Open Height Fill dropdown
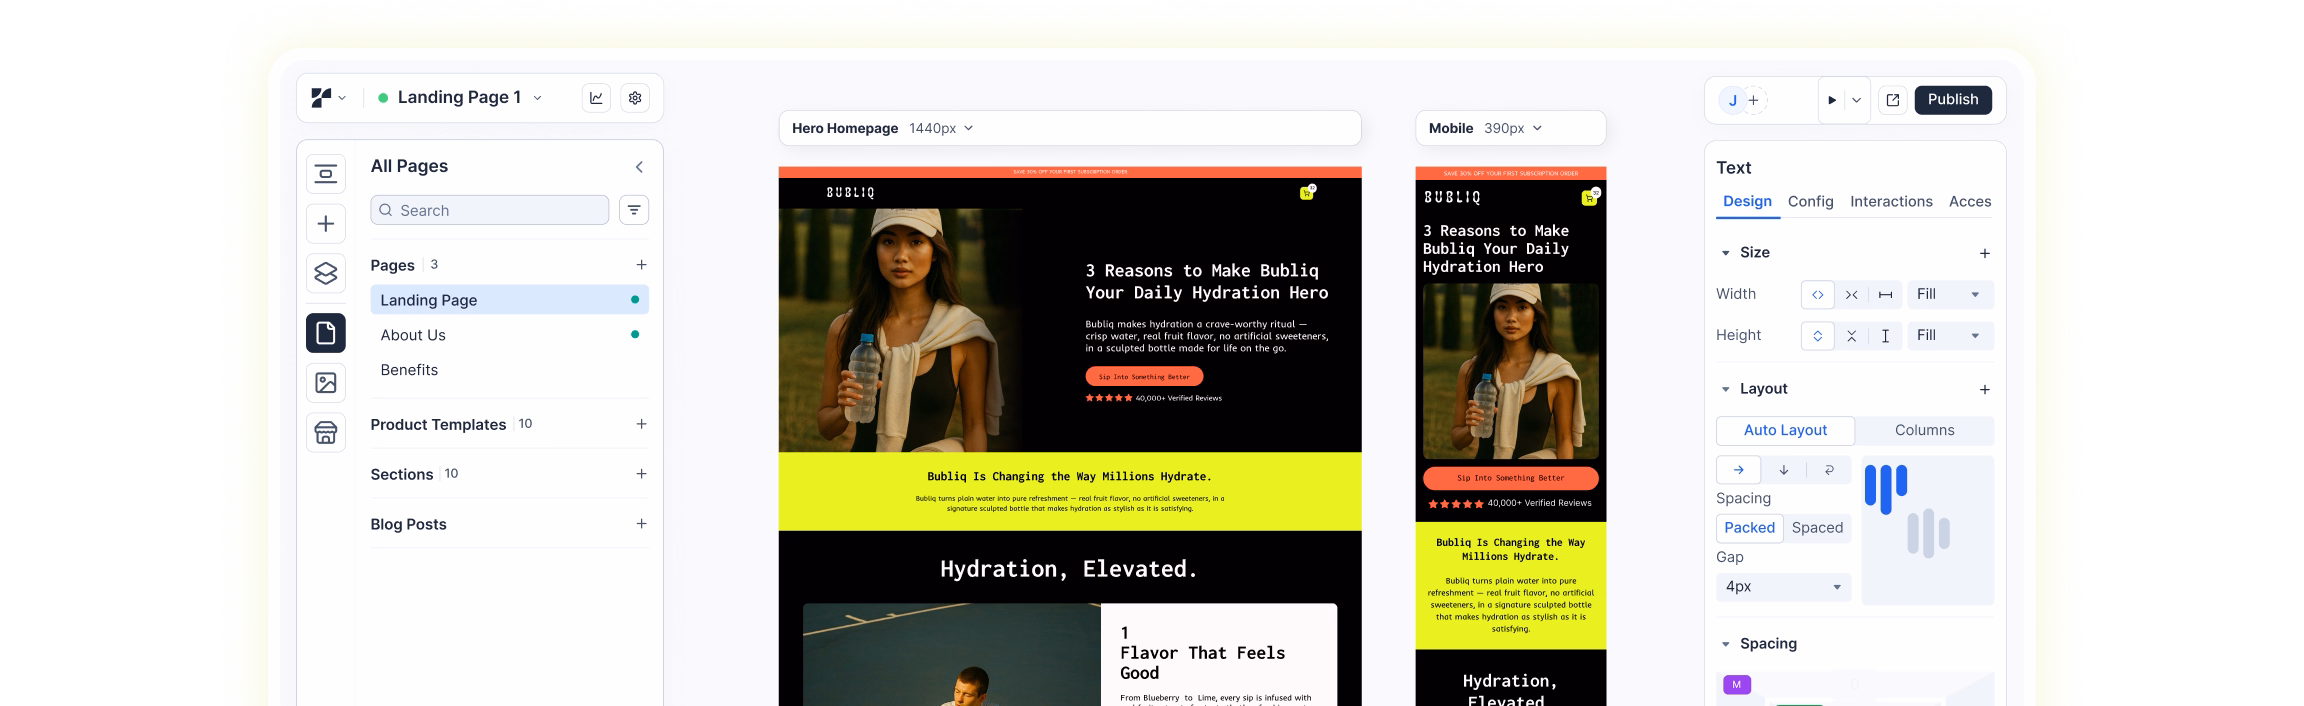 coord(1949,336)
